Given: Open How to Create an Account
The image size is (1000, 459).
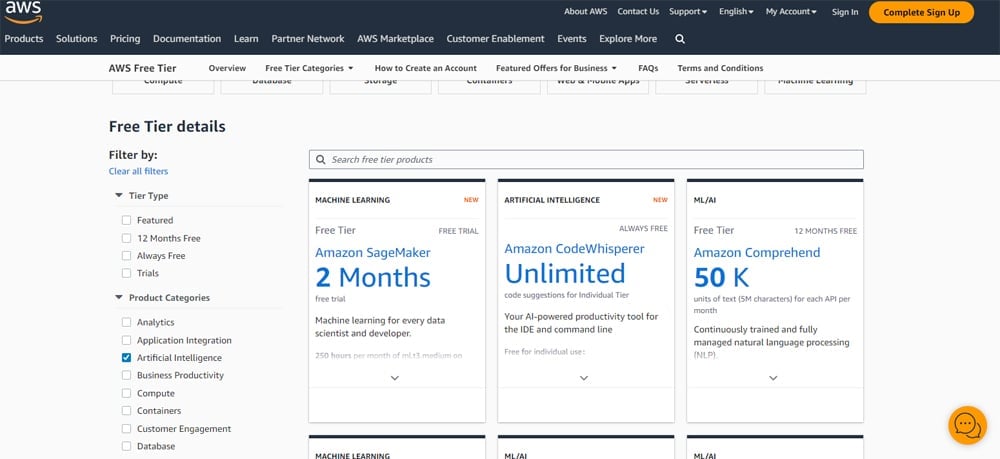Looking at the screenshot, I should 425,68.
